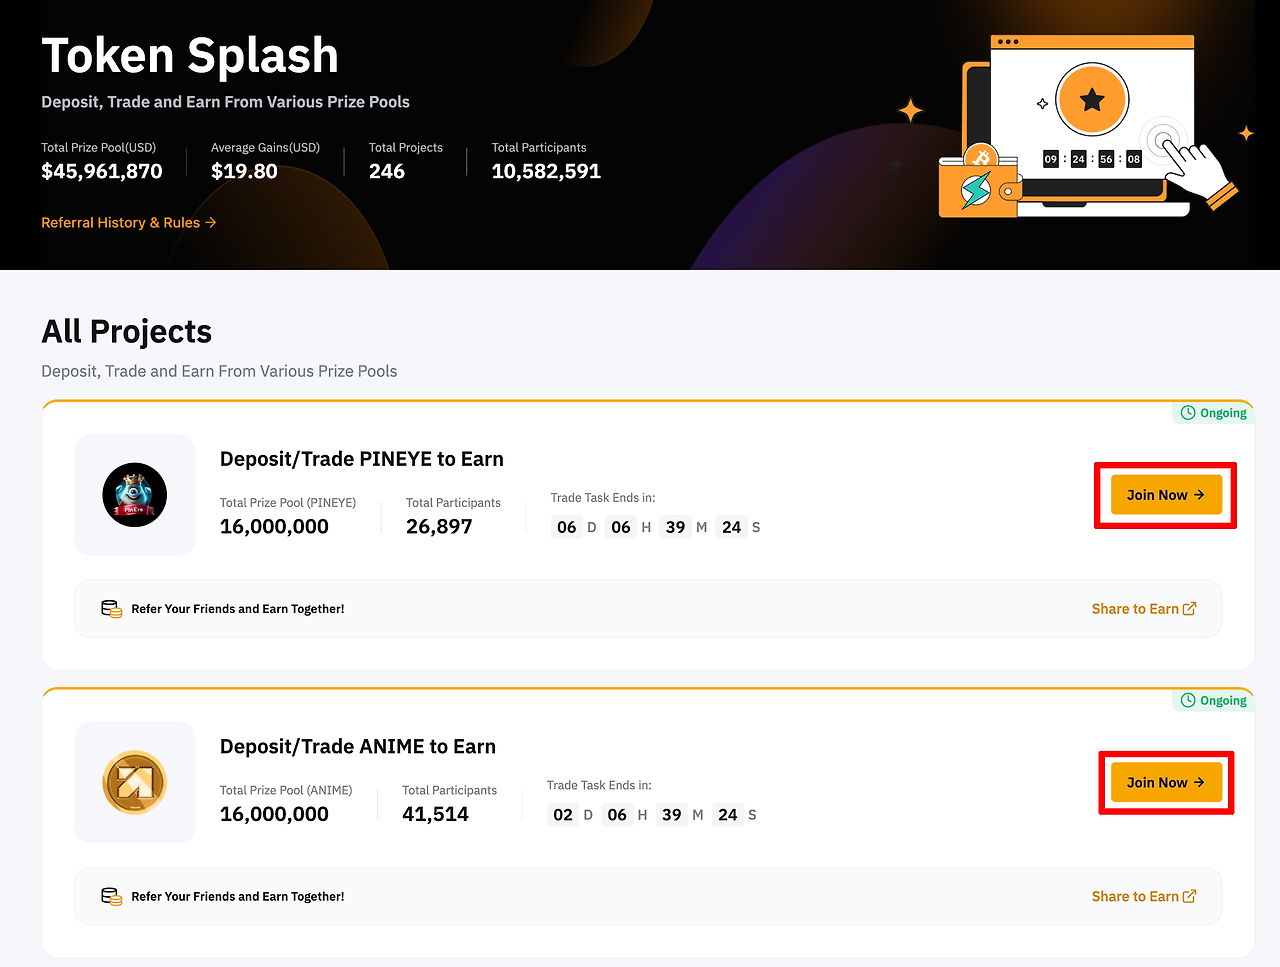The image size is (1280, 967).
Task: Click the PINEYE token logo icon
Action: point(134,495)
